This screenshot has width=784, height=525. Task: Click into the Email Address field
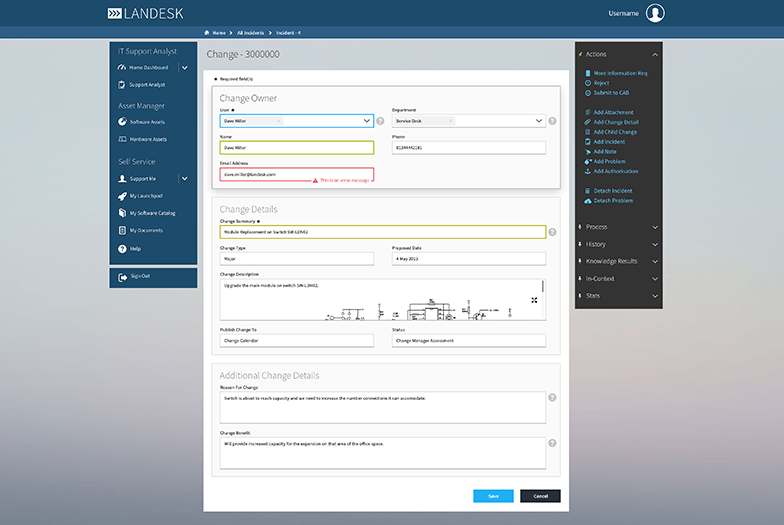[x=296, y=174]
